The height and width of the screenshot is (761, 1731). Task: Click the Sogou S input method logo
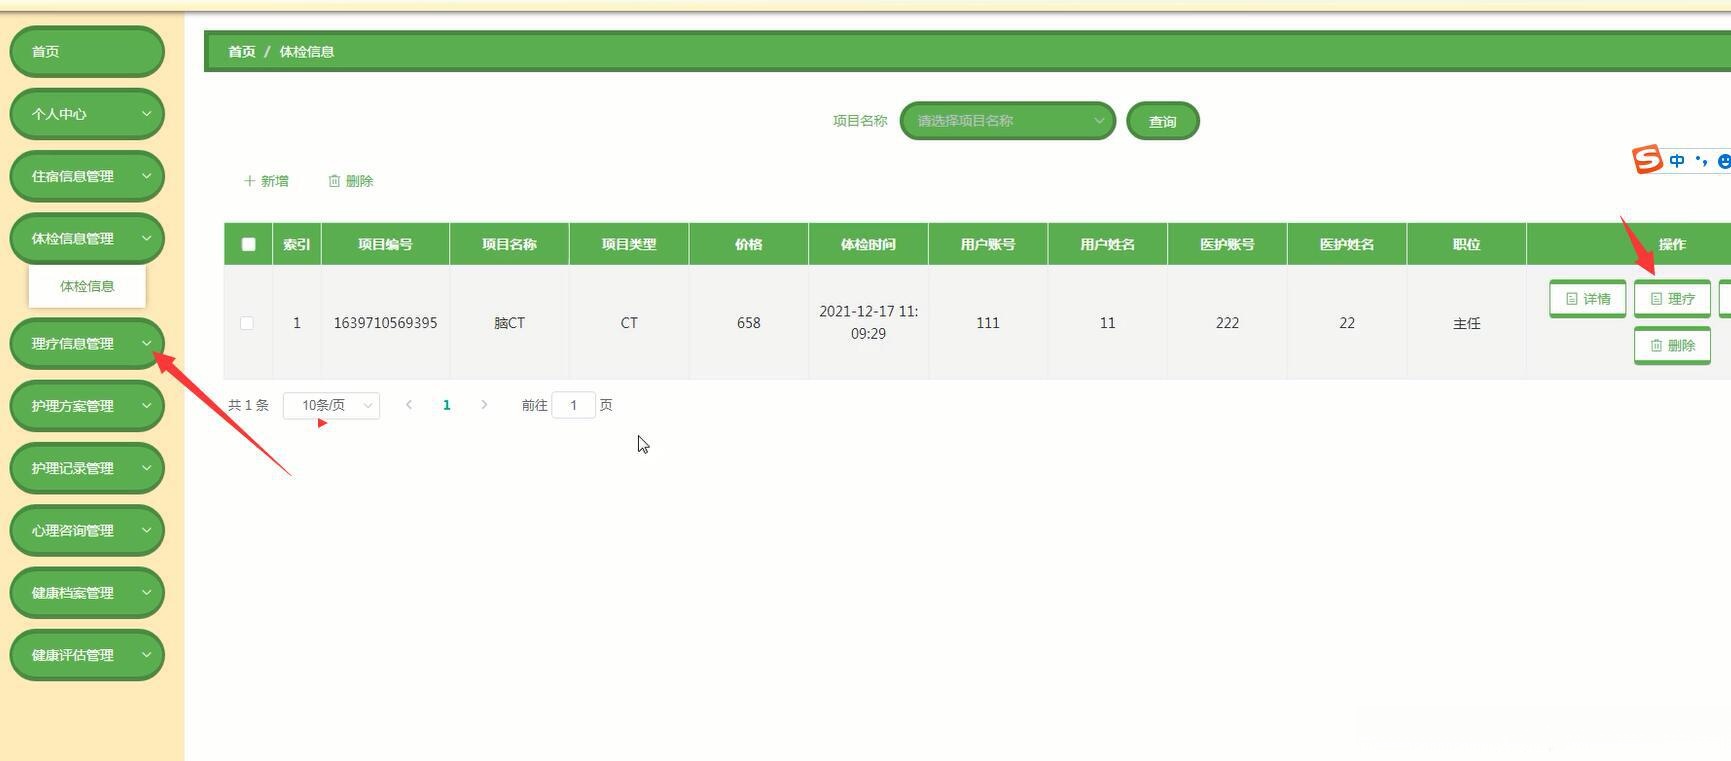pyautogui.click(x=1647, y=159)
